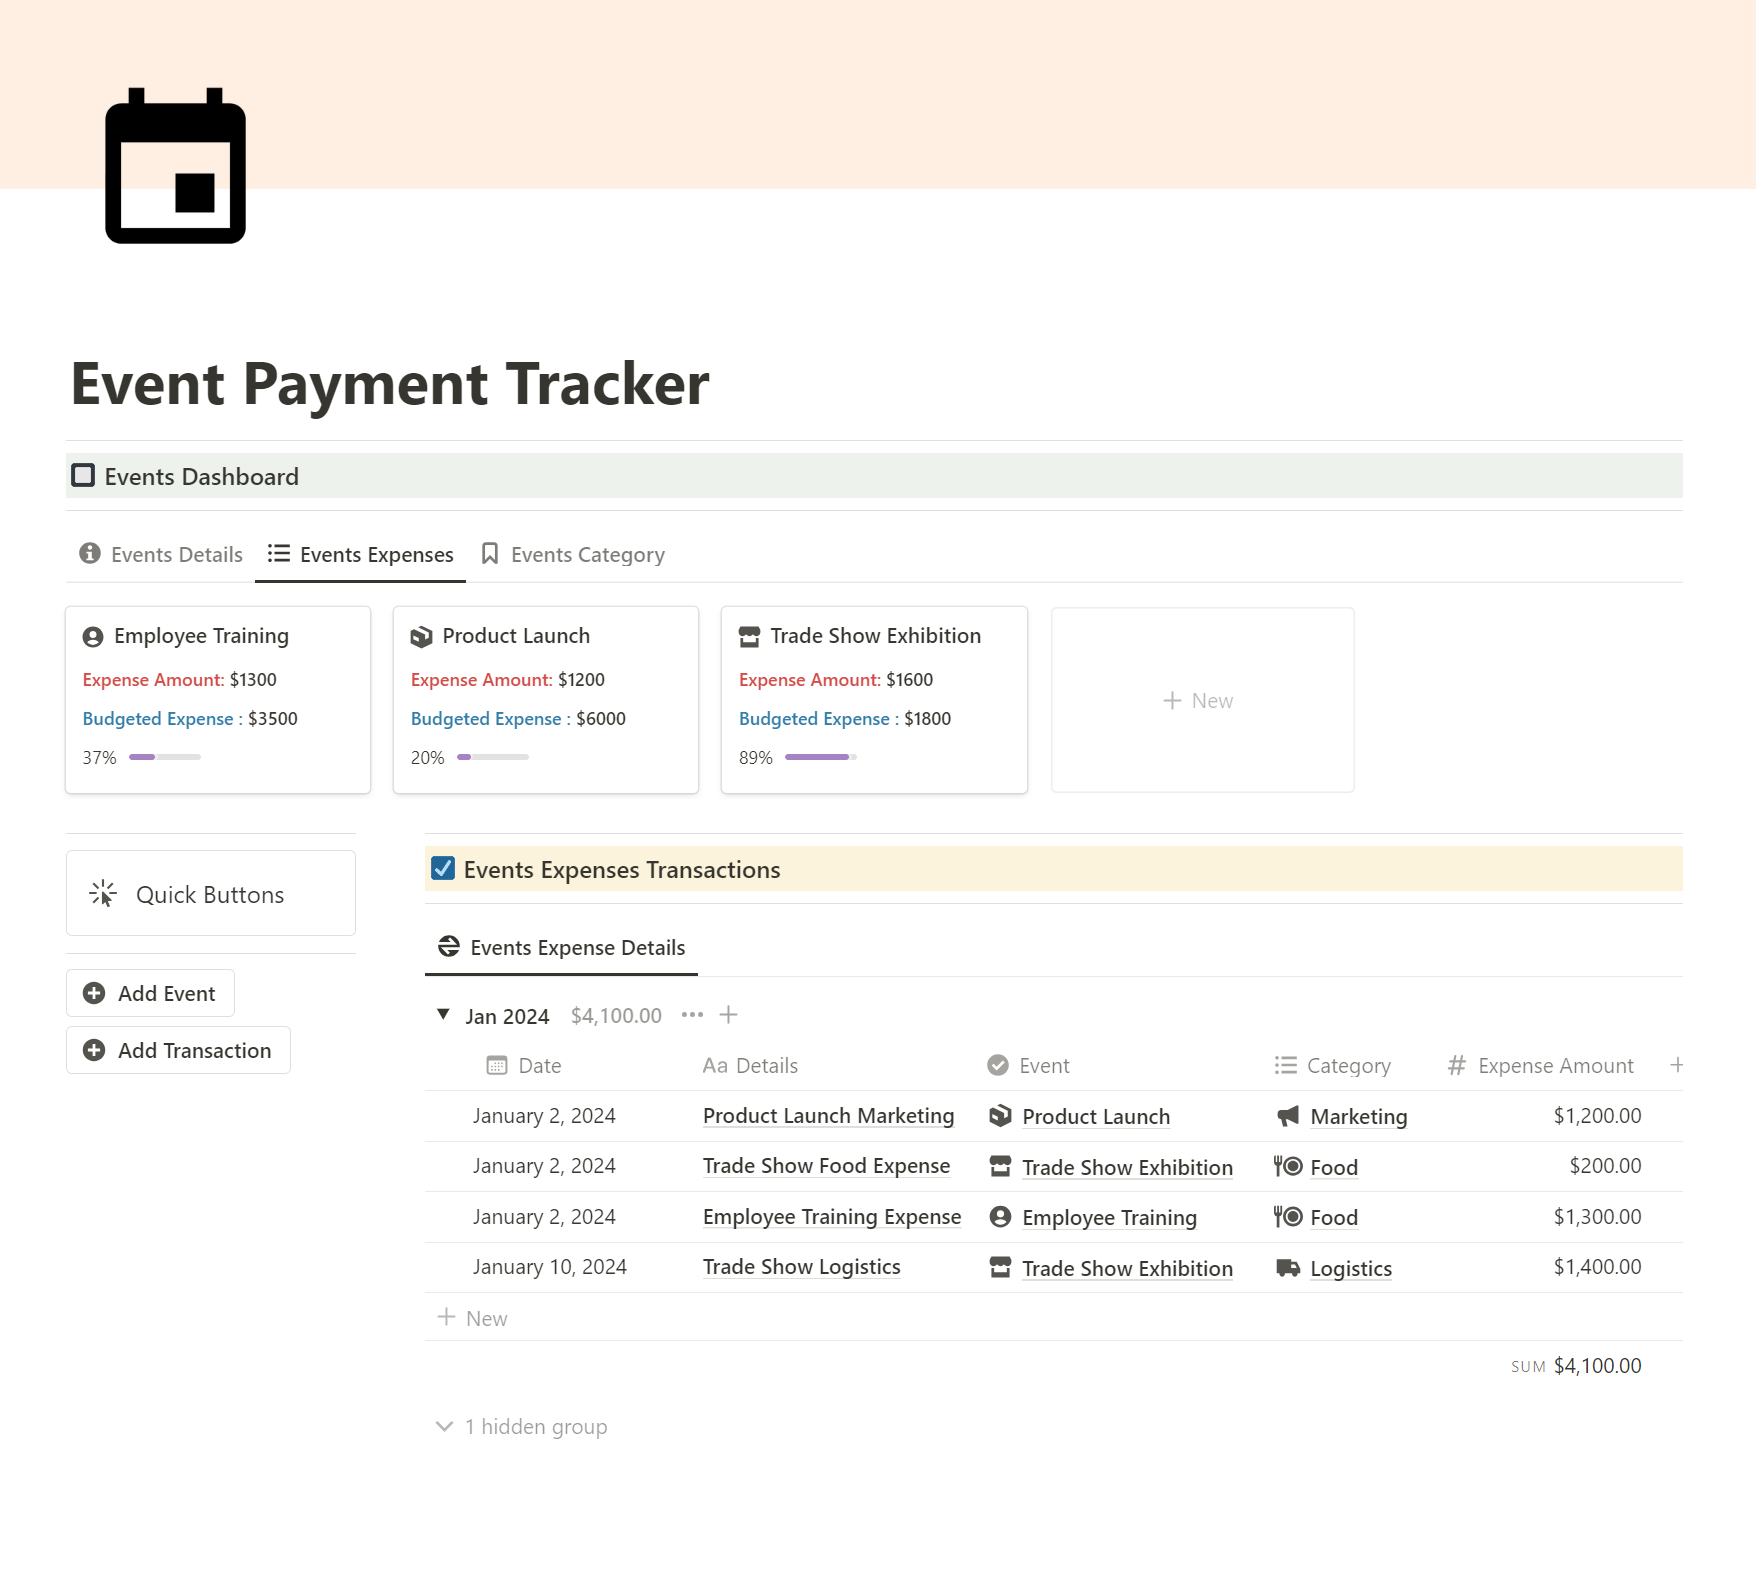The image size is (1756, 1586).
Task: Click the person icon on Employee Training card
Action: tap(93, 635)
